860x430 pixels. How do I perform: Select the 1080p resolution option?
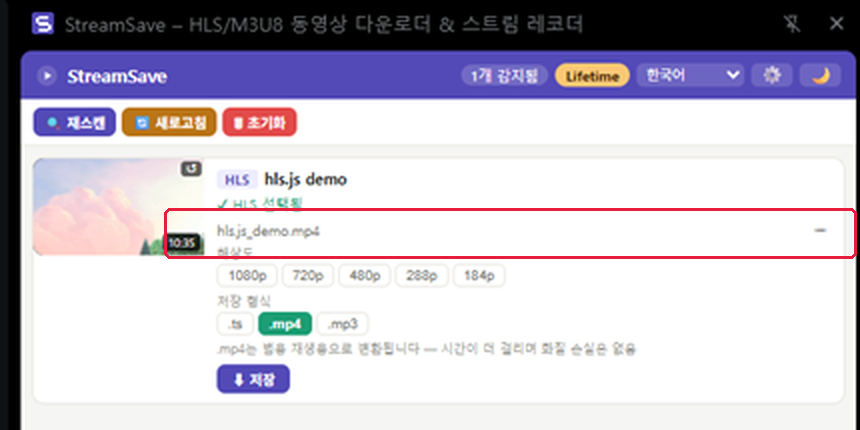(x=247, y=276)
